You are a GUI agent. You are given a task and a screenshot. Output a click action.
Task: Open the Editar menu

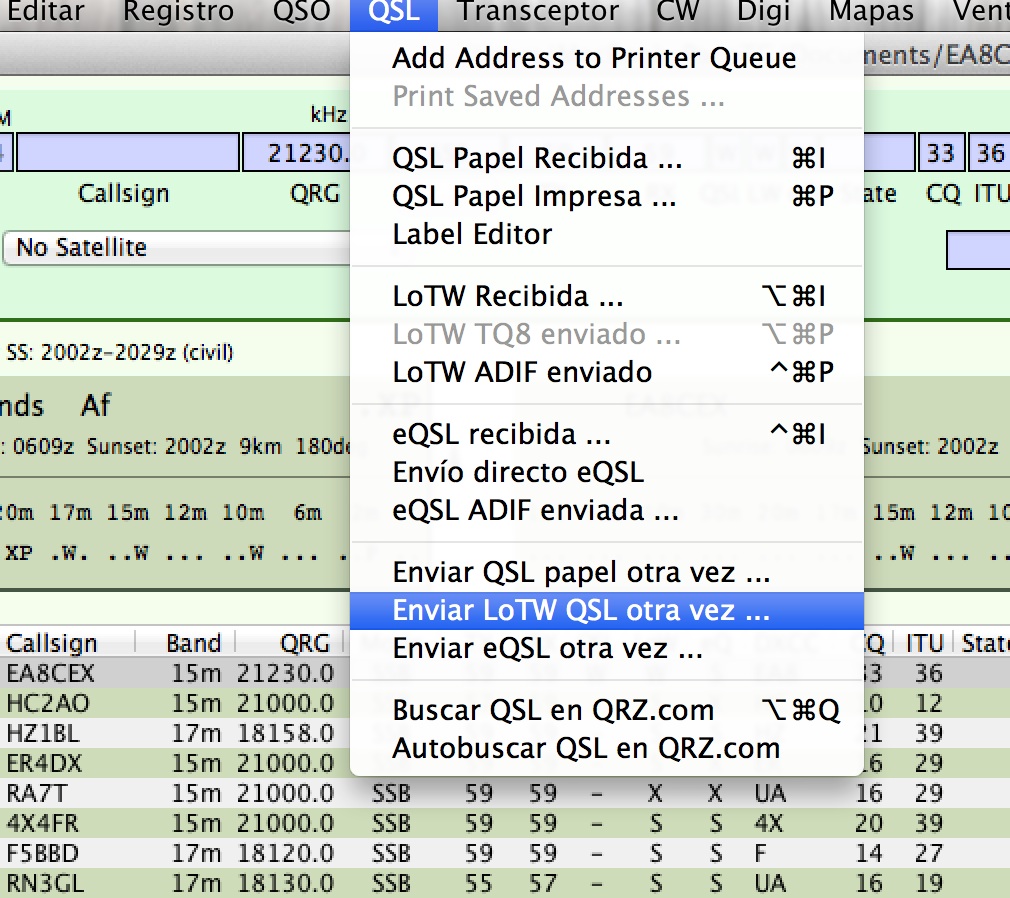point(45,12)
